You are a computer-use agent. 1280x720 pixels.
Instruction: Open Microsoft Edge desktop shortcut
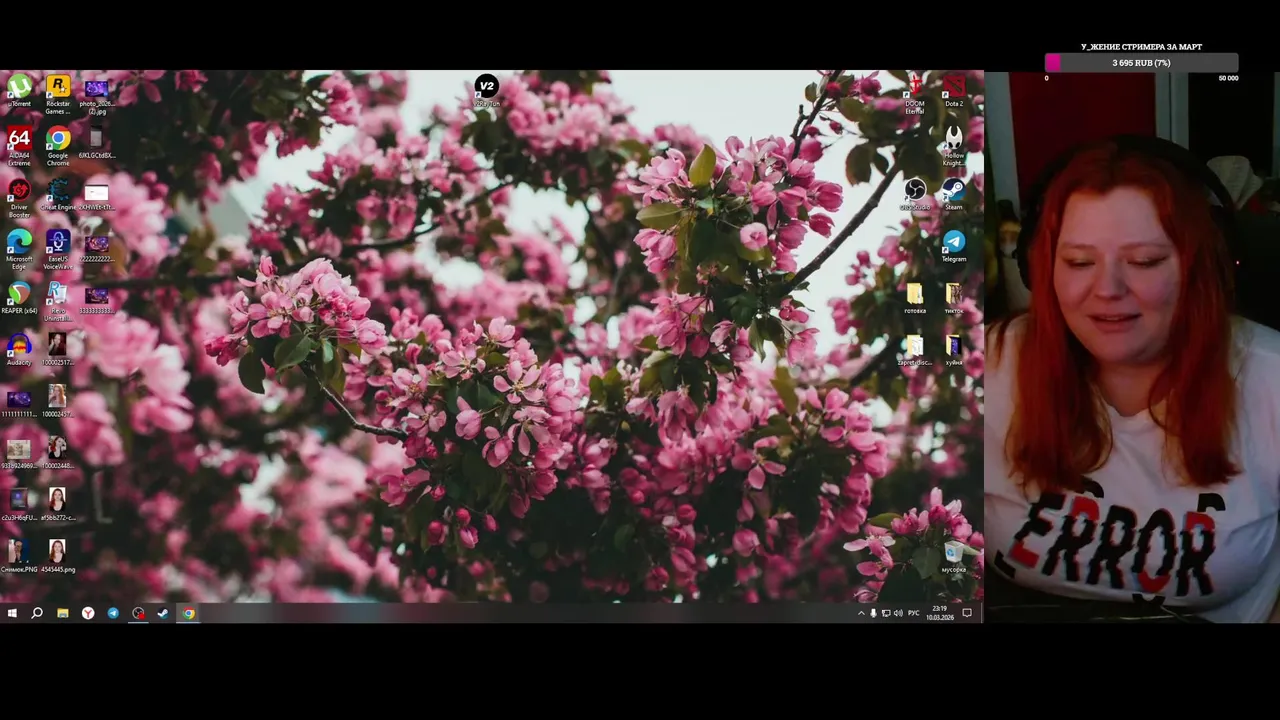(19, 250)
